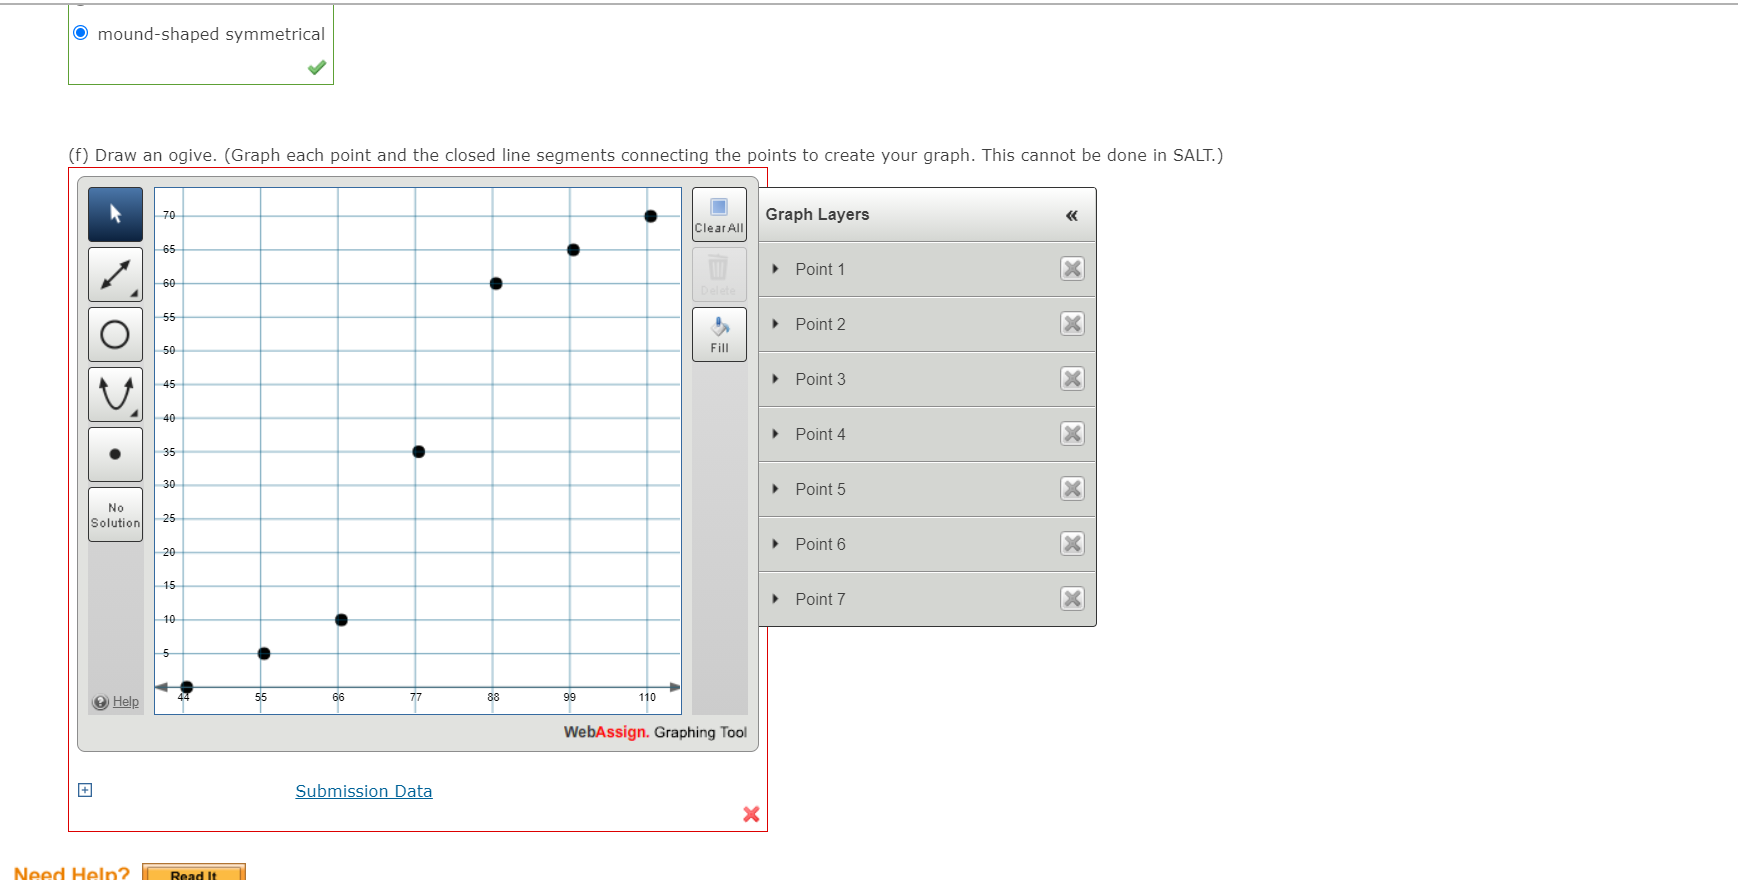Expand the Point 2 layer

pos(775,324)
